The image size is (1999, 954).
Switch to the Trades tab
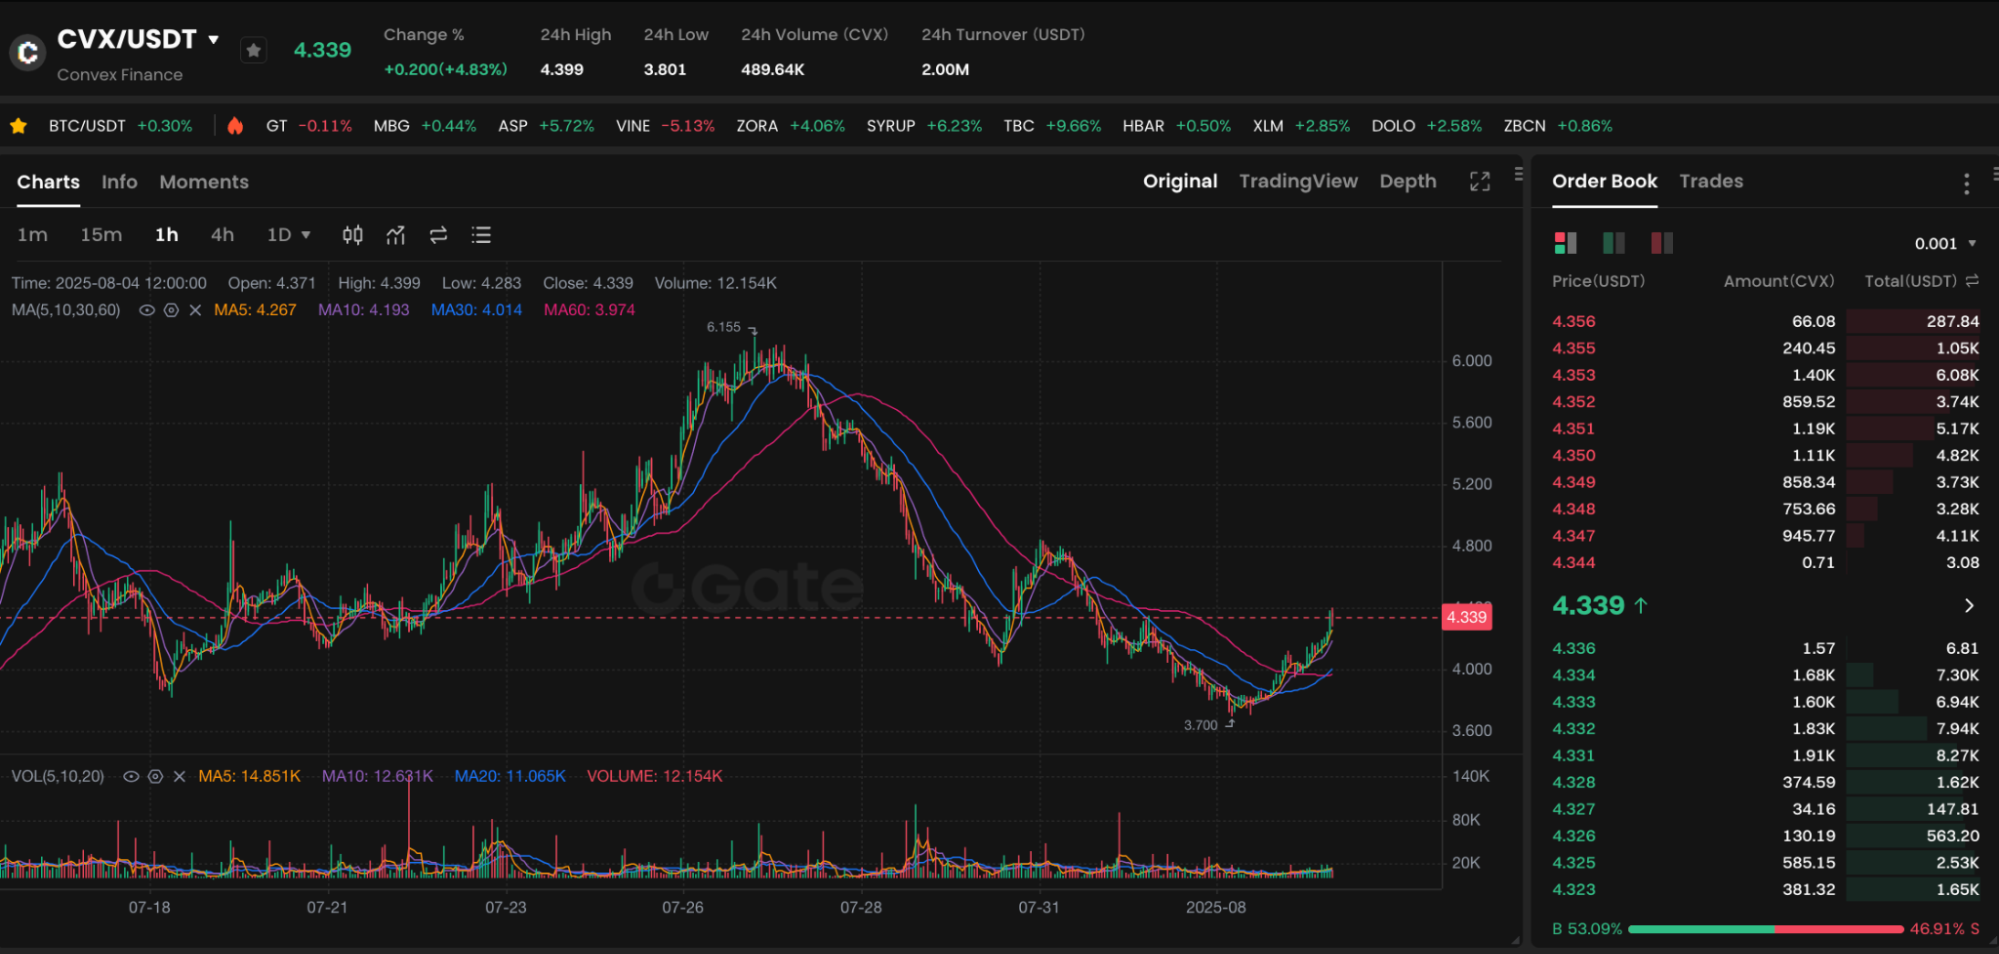(x=1711, y=181)
